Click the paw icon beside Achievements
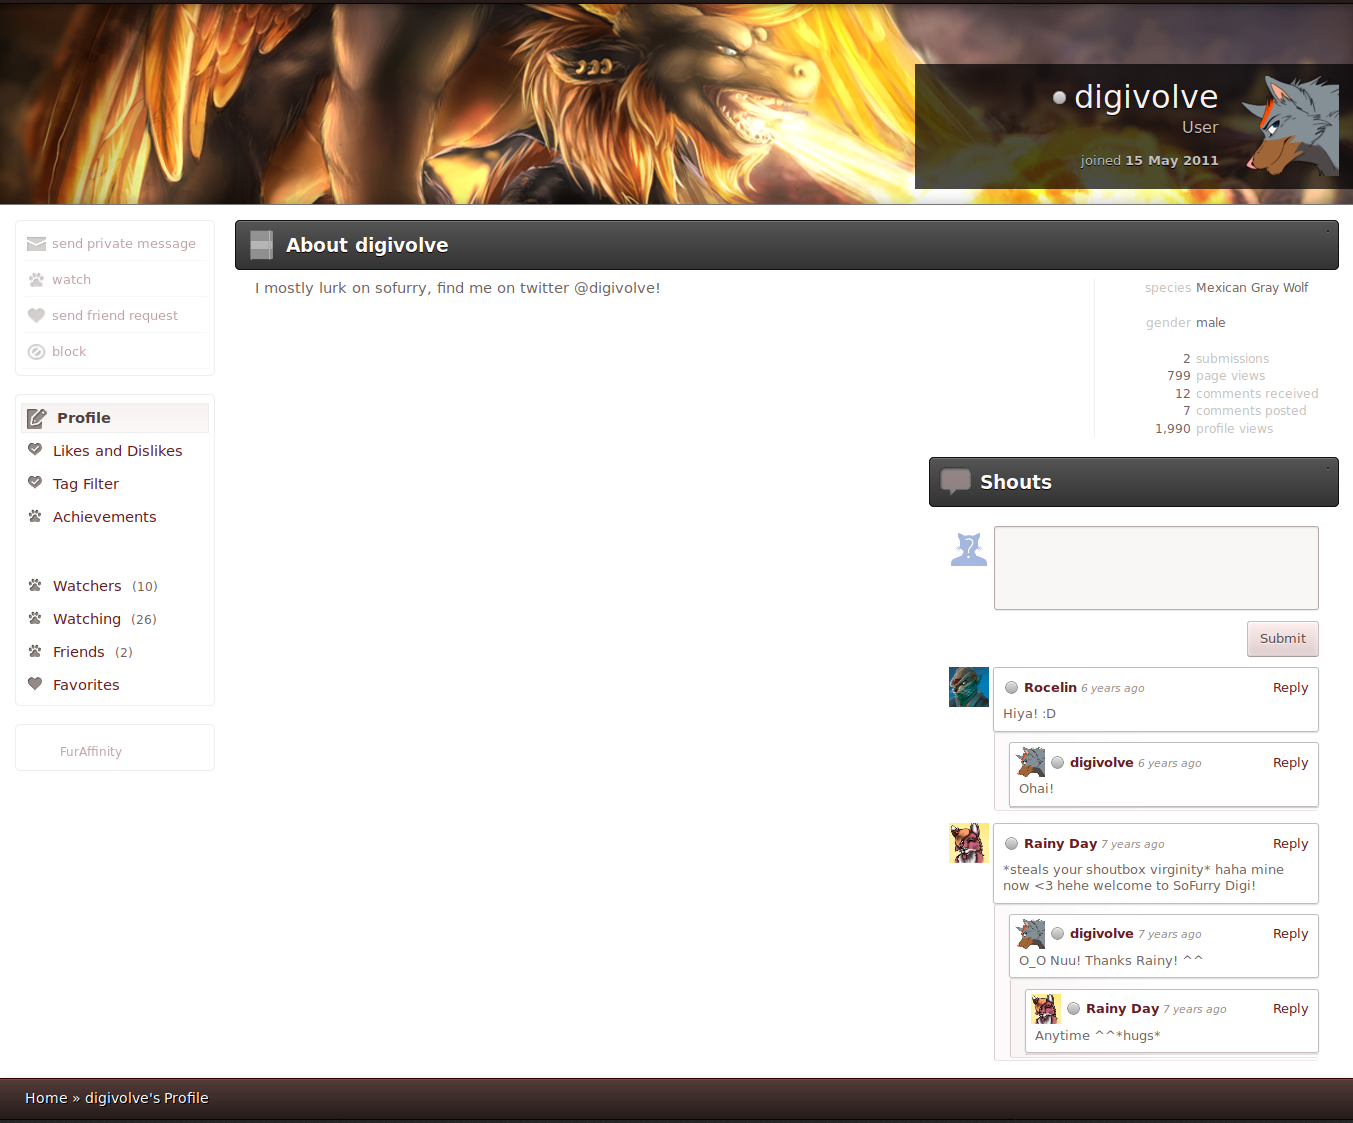Screen dimensions: 1353x1123 [x=35, y=516]
